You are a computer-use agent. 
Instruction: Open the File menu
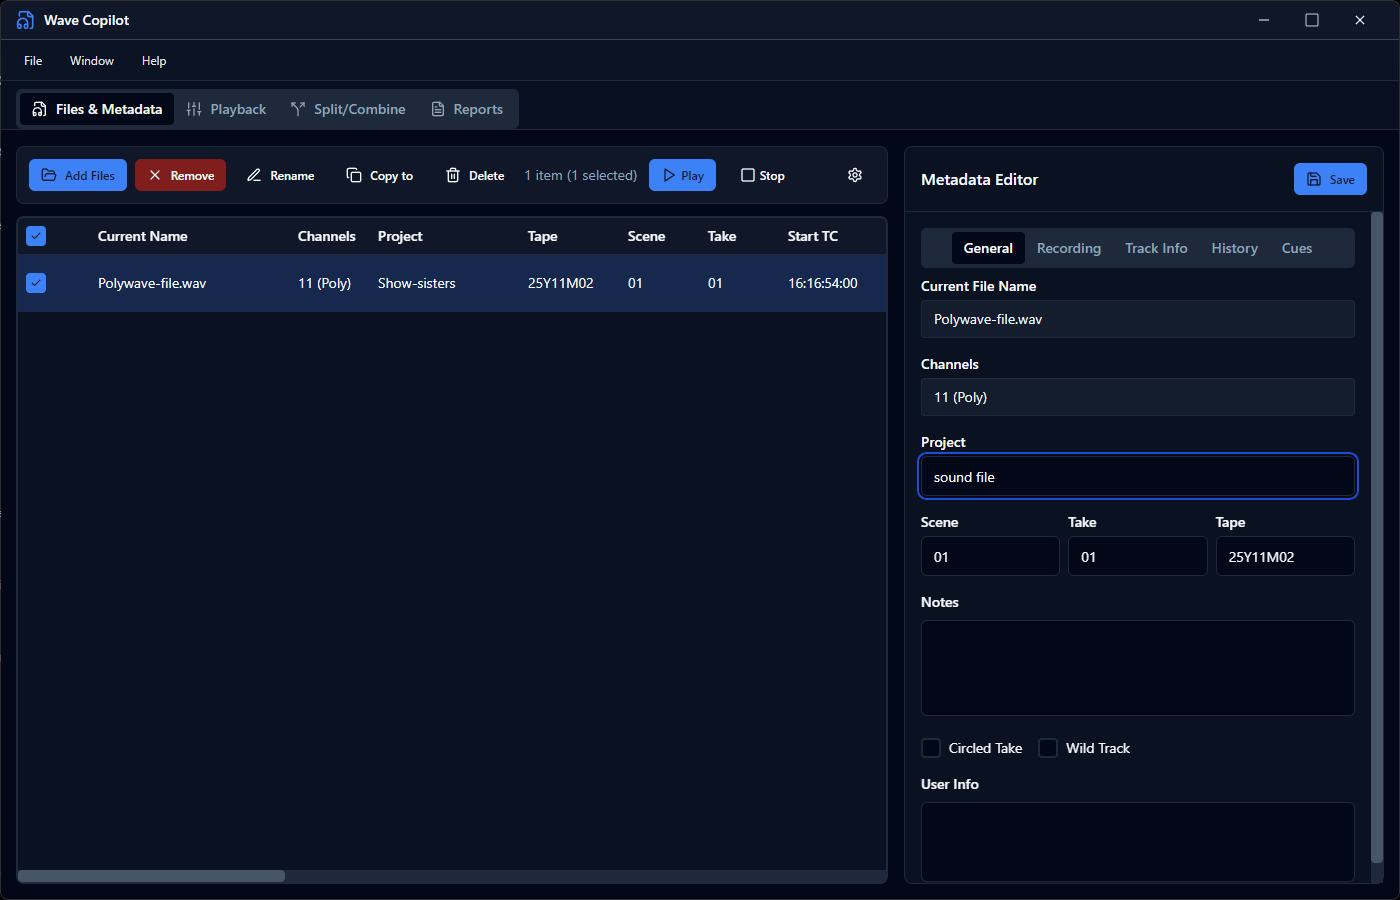coord(33,61)
